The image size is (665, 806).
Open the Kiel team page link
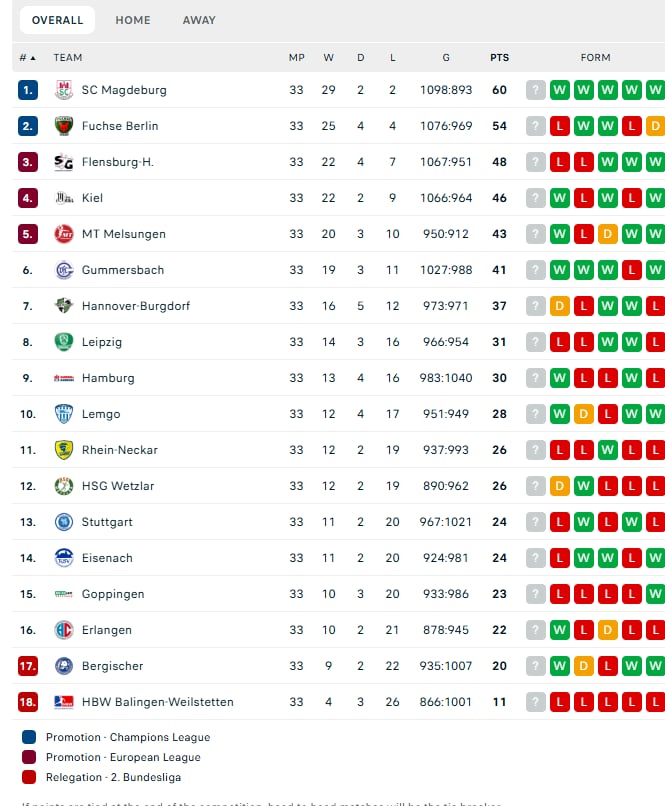(x=93, y=198)
